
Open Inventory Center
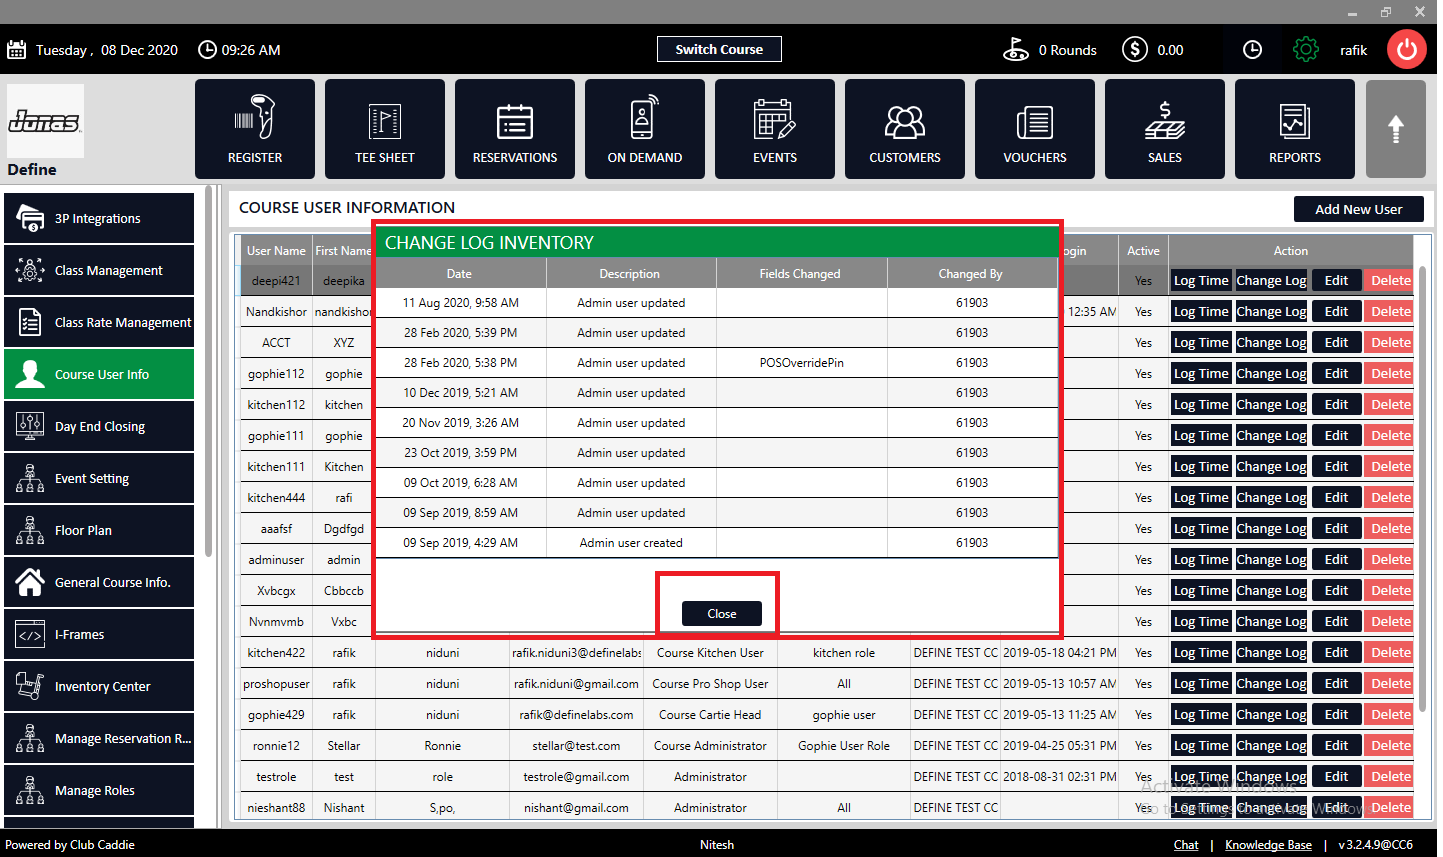tap(99, 686)
